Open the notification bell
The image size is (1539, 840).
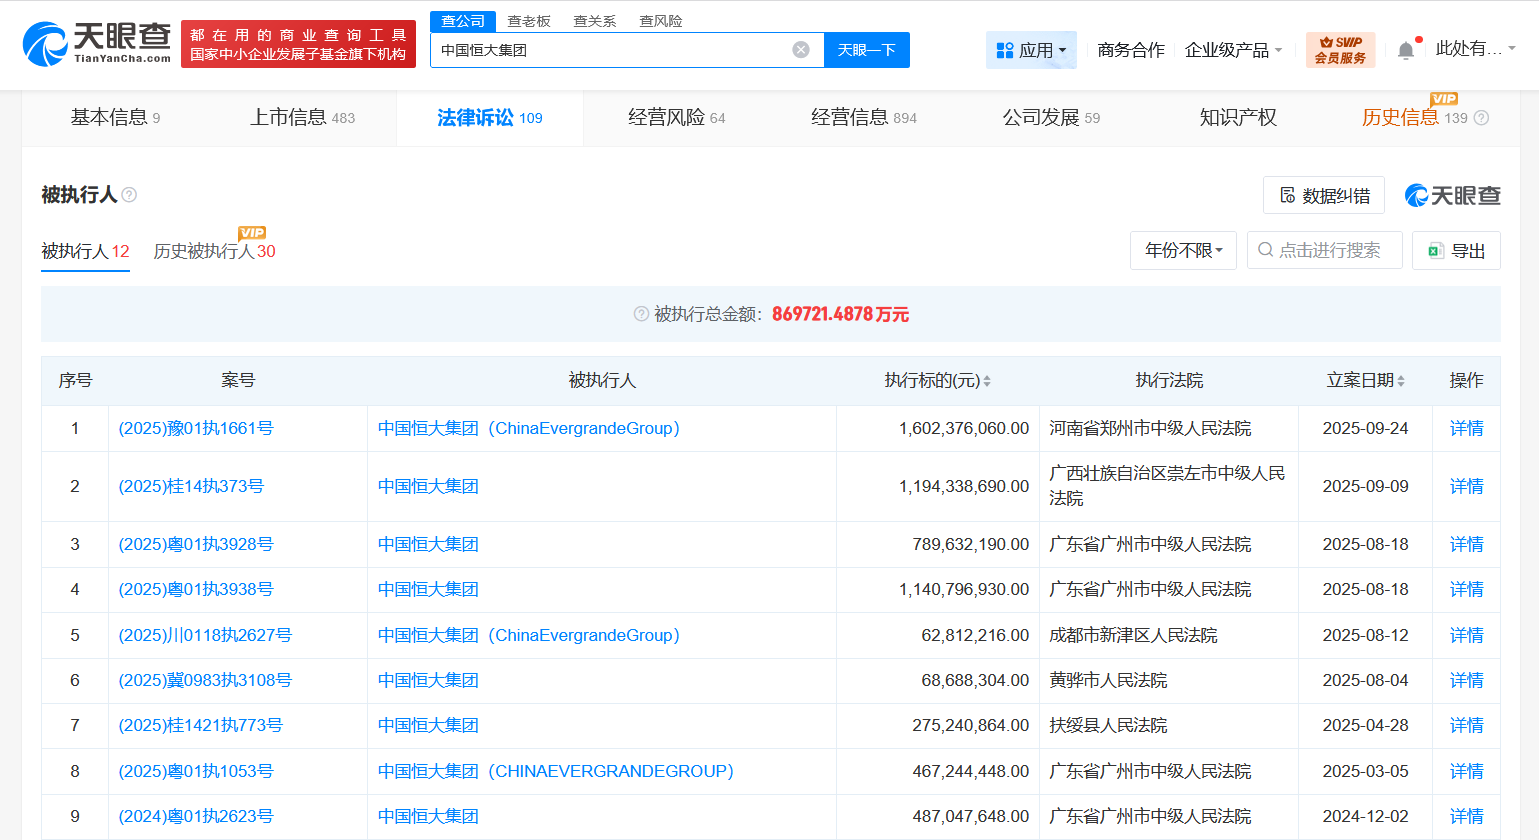tap(1405, 50)
